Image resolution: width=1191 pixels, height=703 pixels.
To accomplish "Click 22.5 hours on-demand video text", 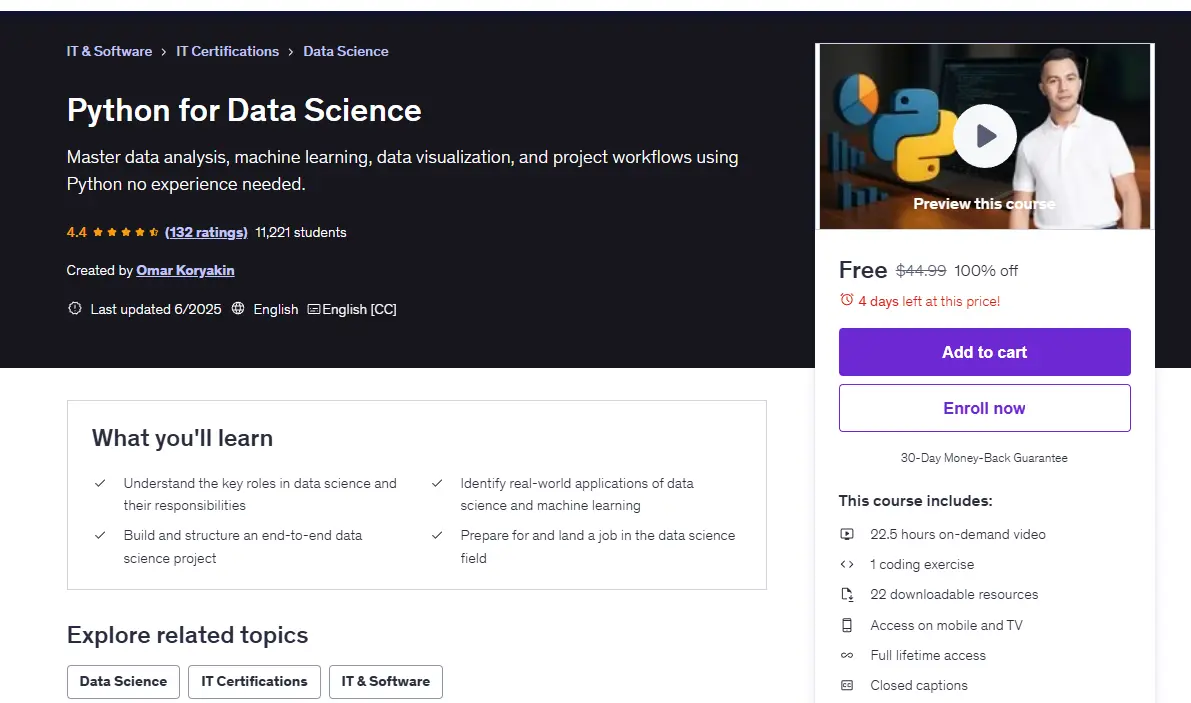I will click(x=958, y=534).
